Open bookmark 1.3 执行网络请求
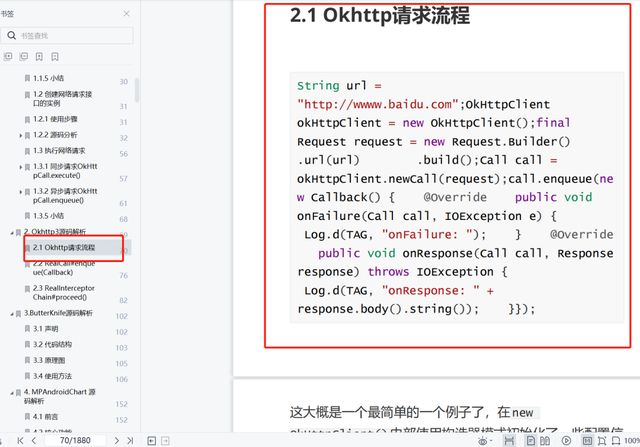 point(59,151)
